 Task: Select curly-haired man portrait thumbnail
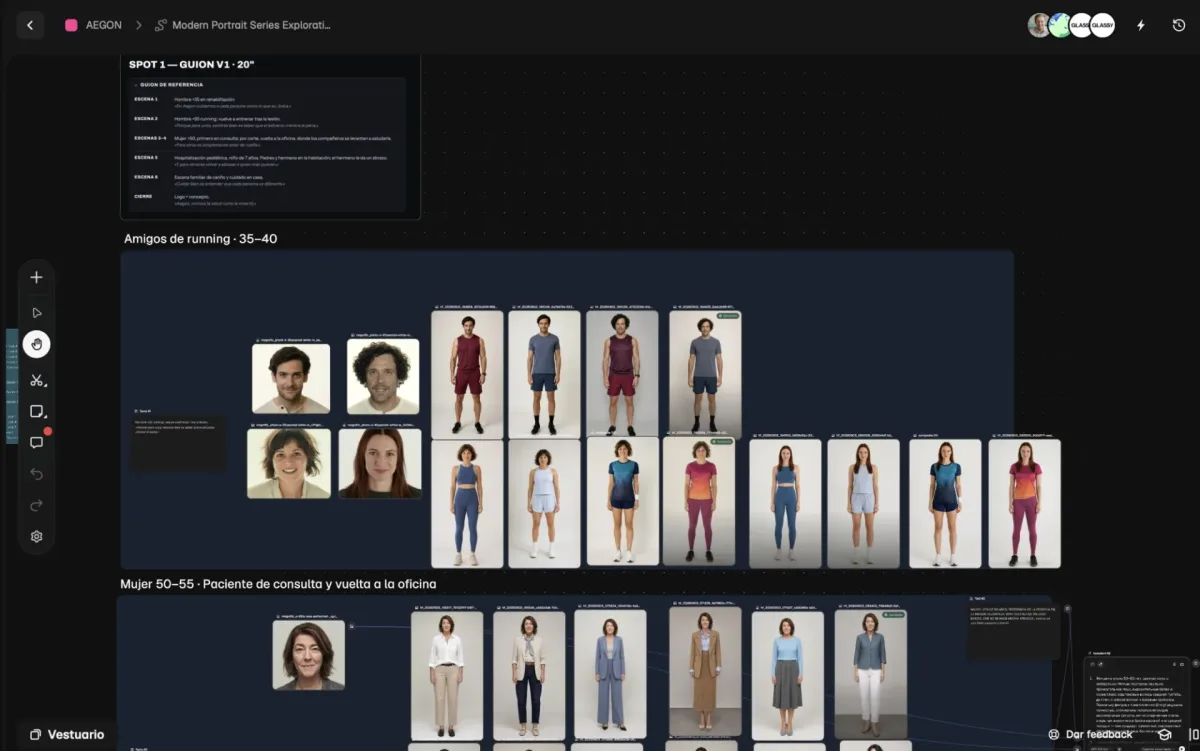click(x=383, y=376)
